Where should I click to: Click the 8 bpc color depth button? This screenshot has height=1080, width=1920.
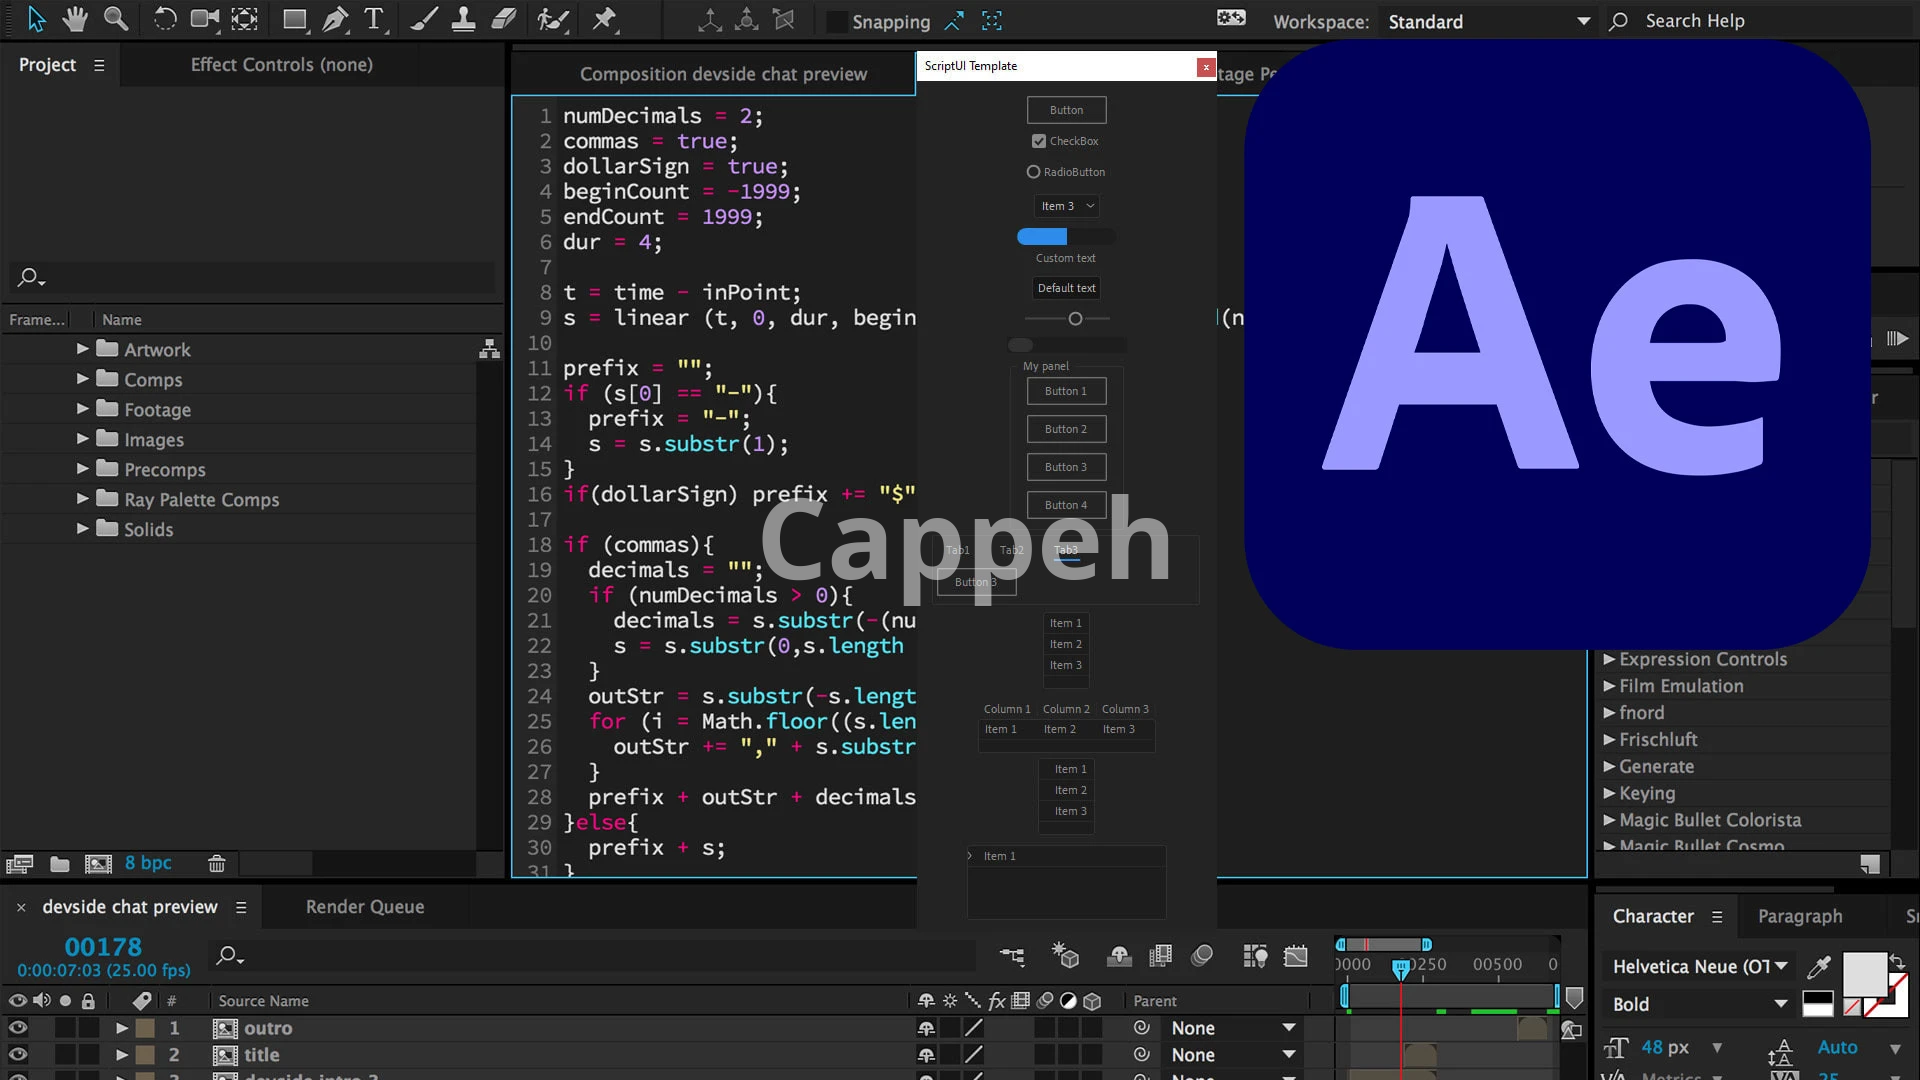tap(148, 863)
